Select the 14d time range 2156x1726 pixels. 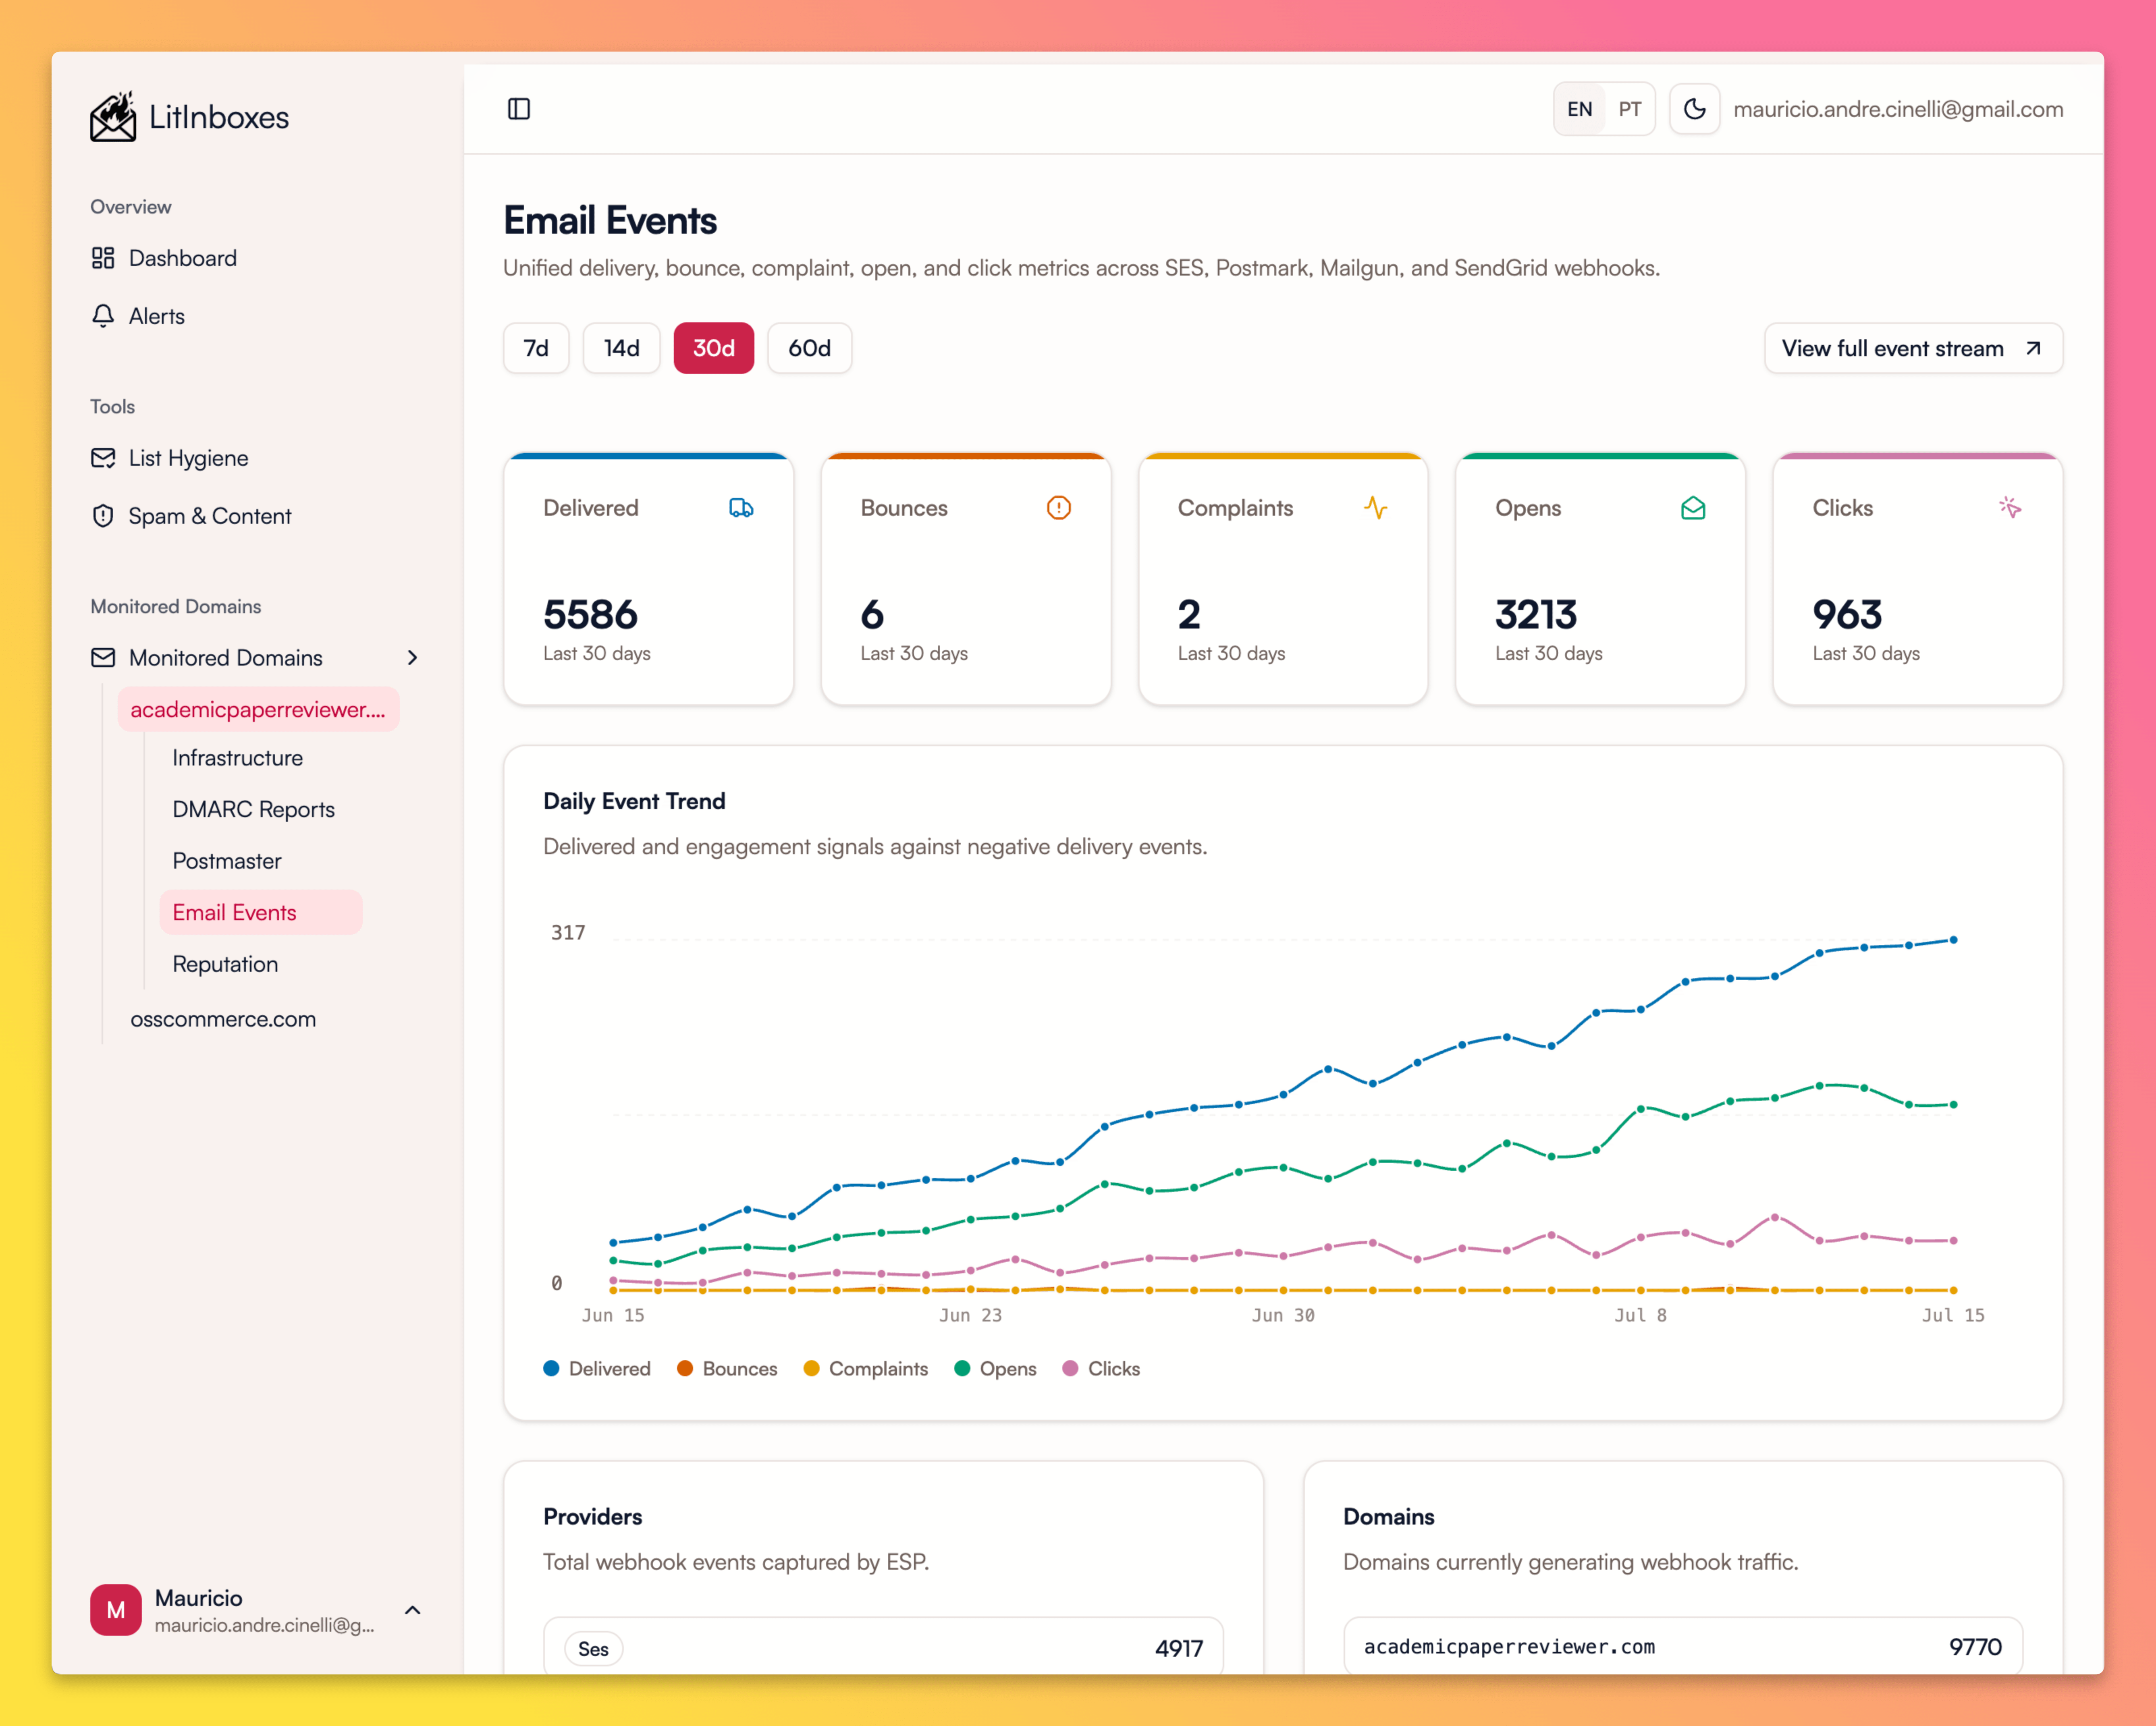[x=621, y=348]
